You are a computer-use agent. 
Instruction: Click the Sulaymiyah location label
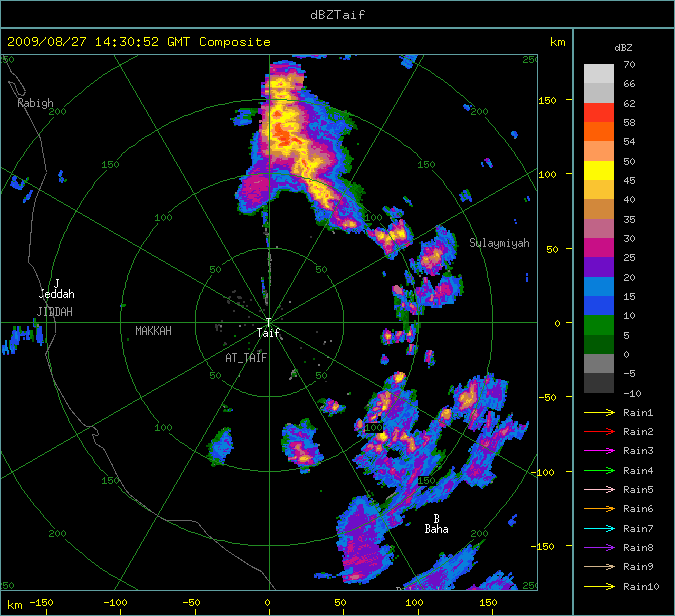pos(499,243)
